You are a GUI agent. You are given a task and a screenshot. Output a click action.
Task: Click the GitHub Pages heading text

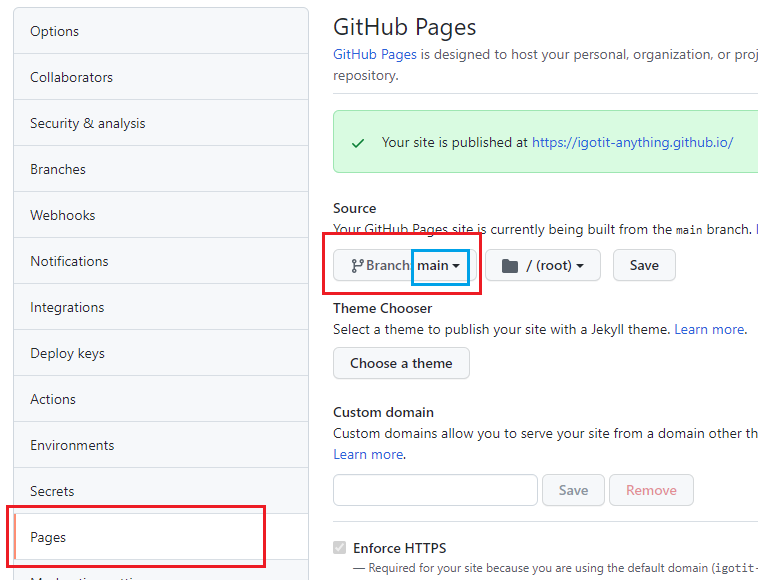405,27
